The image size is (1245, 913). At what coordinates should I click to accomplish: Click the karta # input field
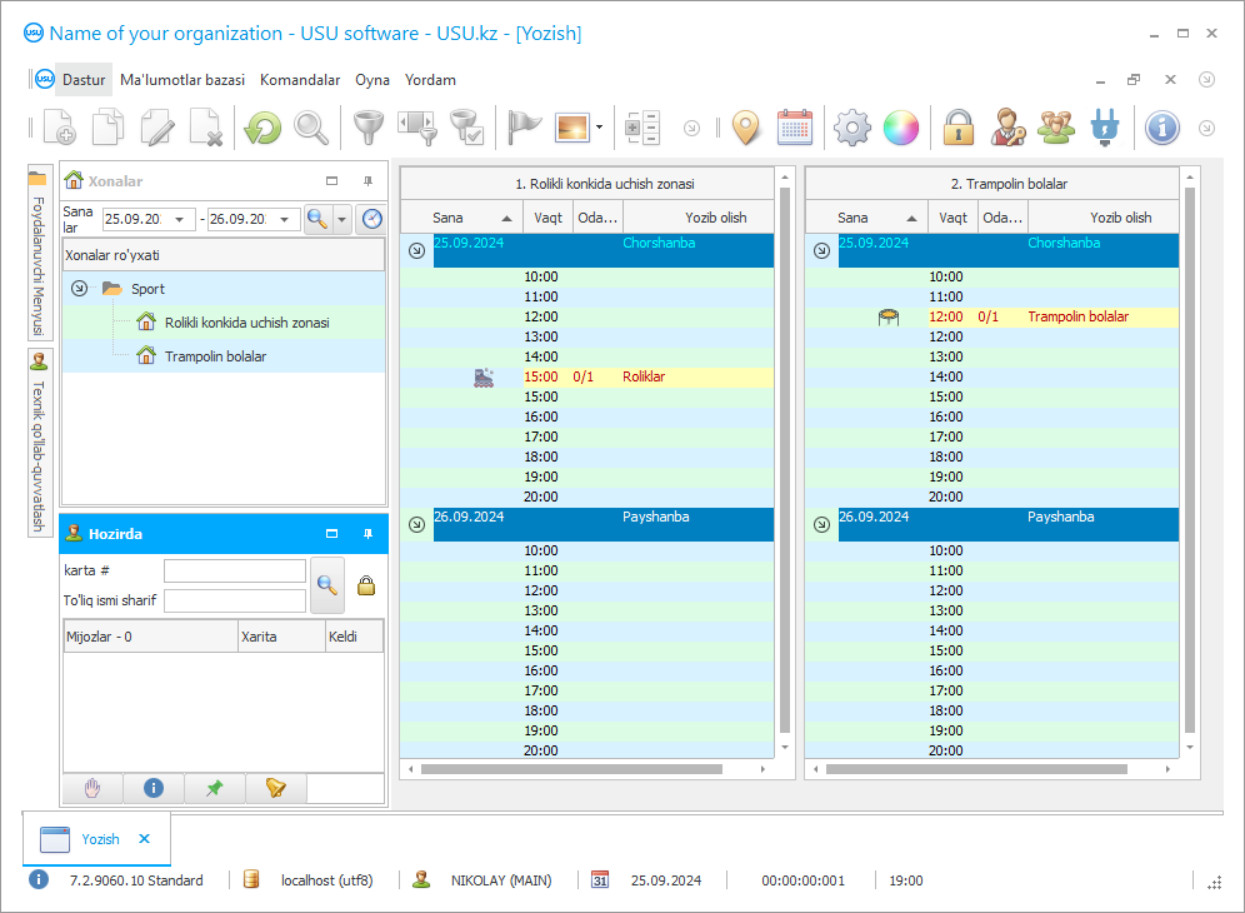(x=235, y=571)
